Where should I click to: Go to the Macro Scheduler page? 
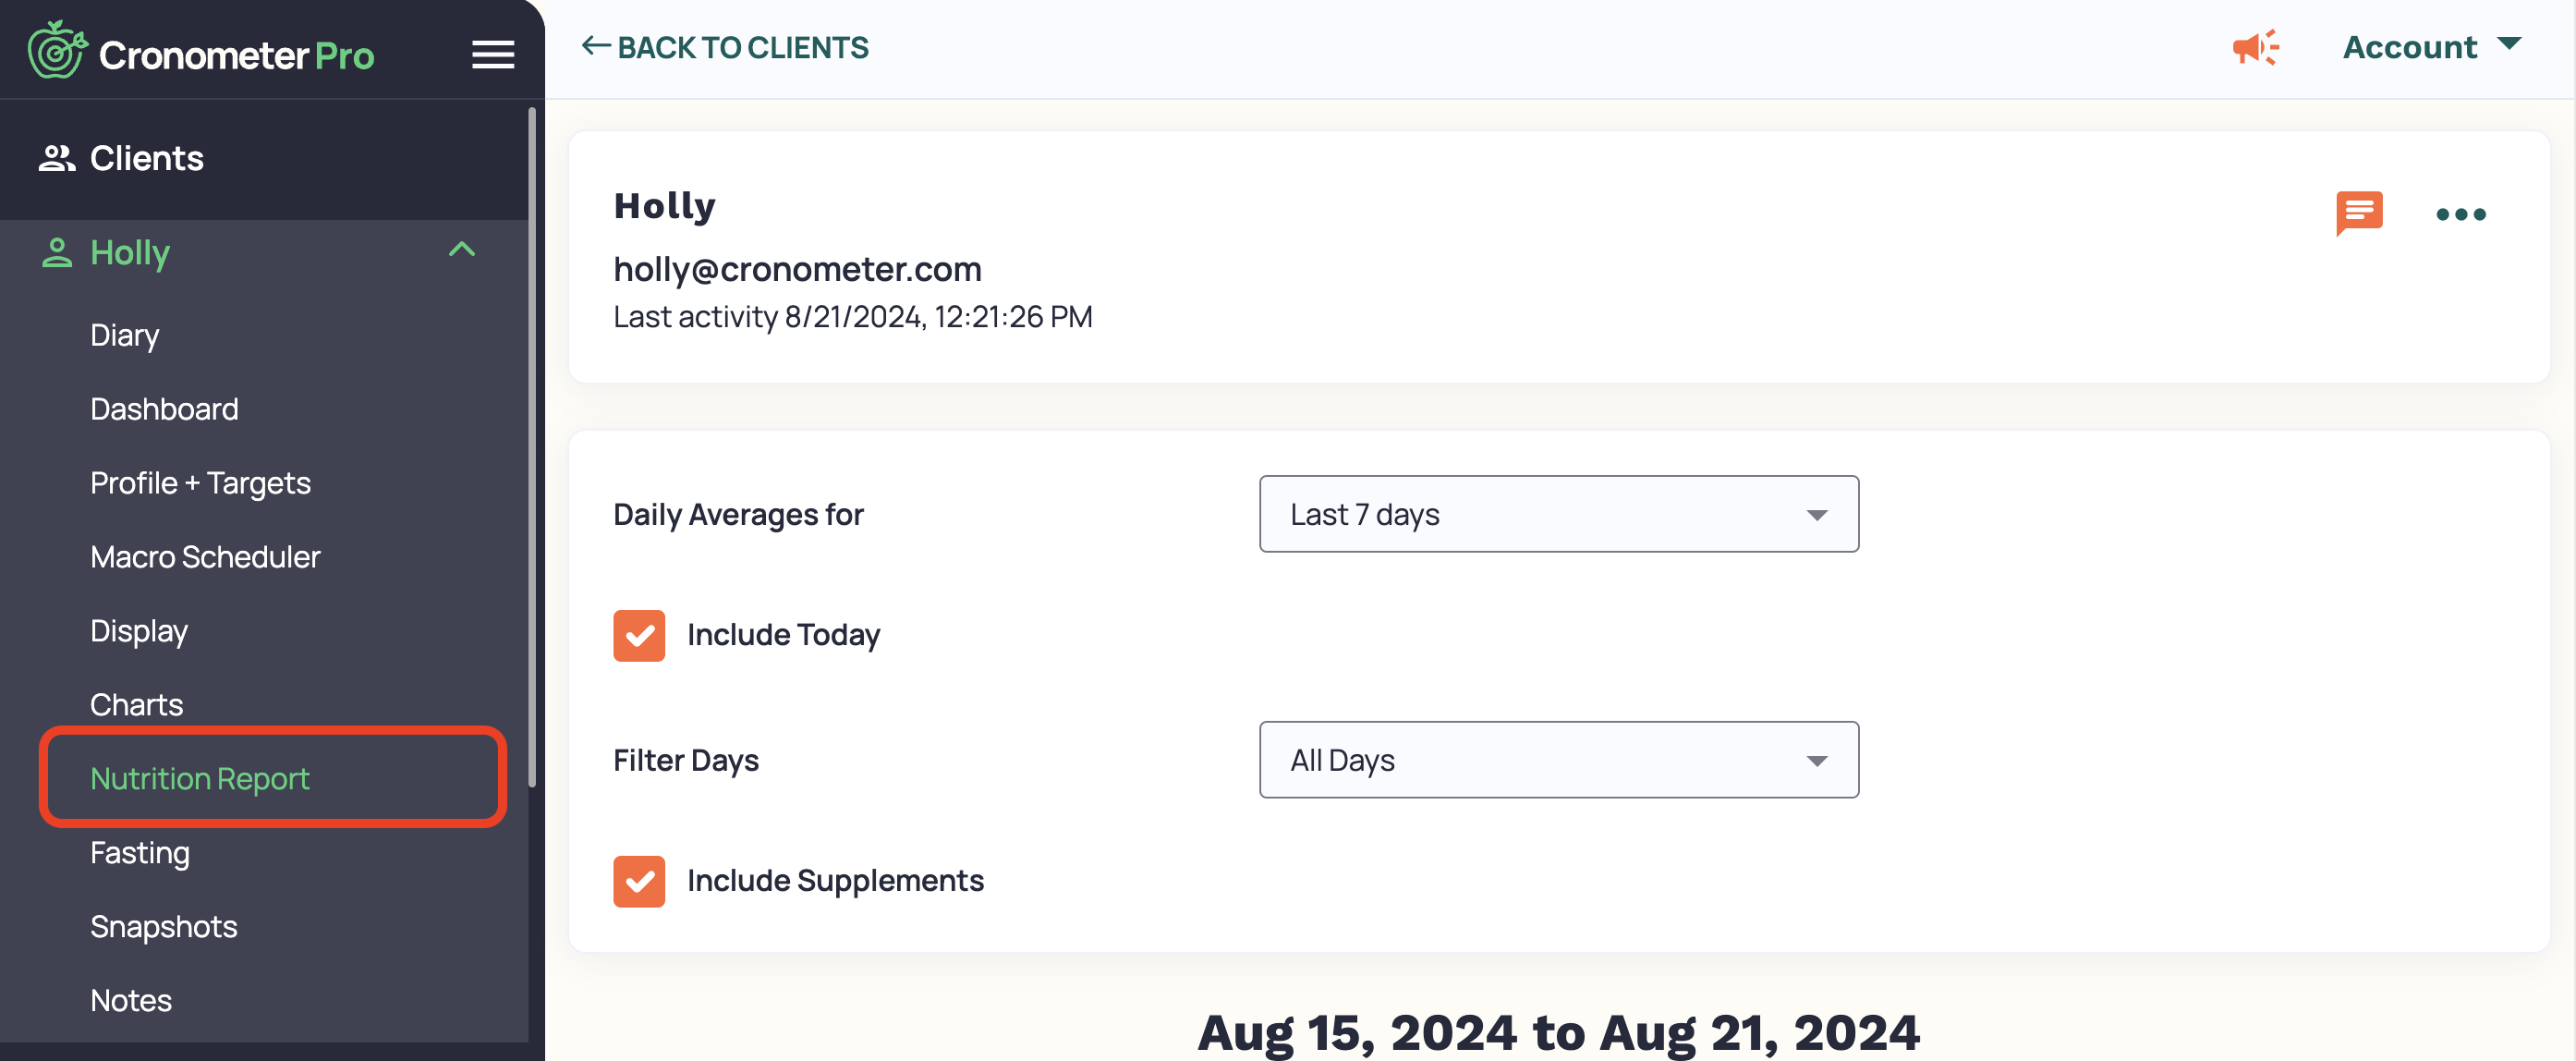coord(205,557)
